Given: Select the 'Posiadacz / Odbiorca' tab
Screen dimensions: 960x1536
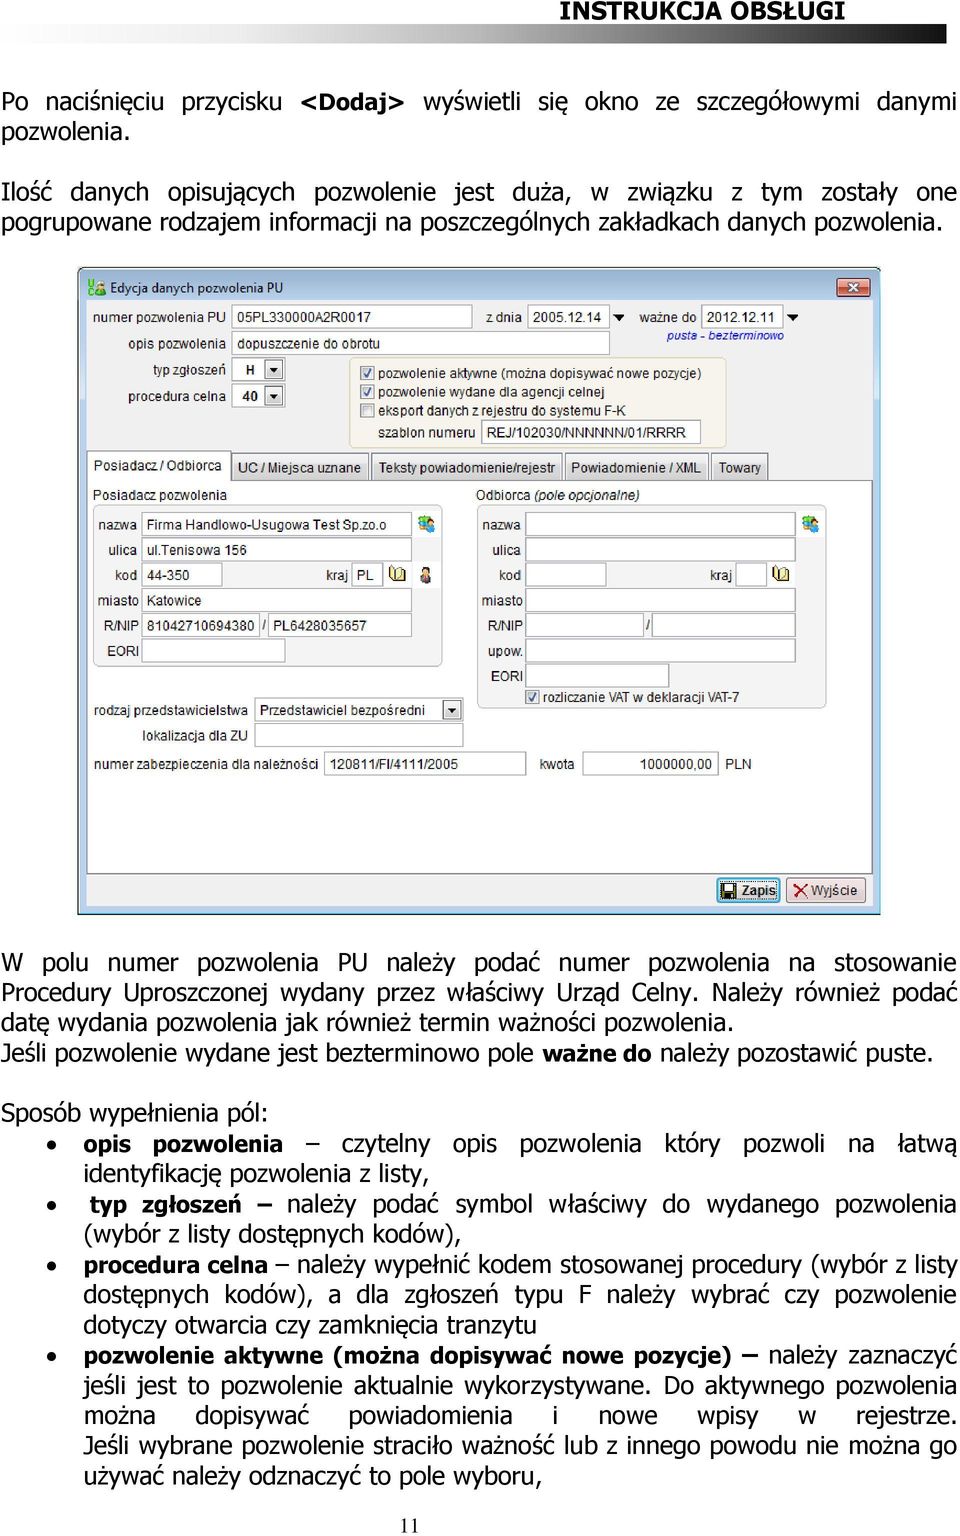Looking at the screenshot, I should (x=158, y=466).
